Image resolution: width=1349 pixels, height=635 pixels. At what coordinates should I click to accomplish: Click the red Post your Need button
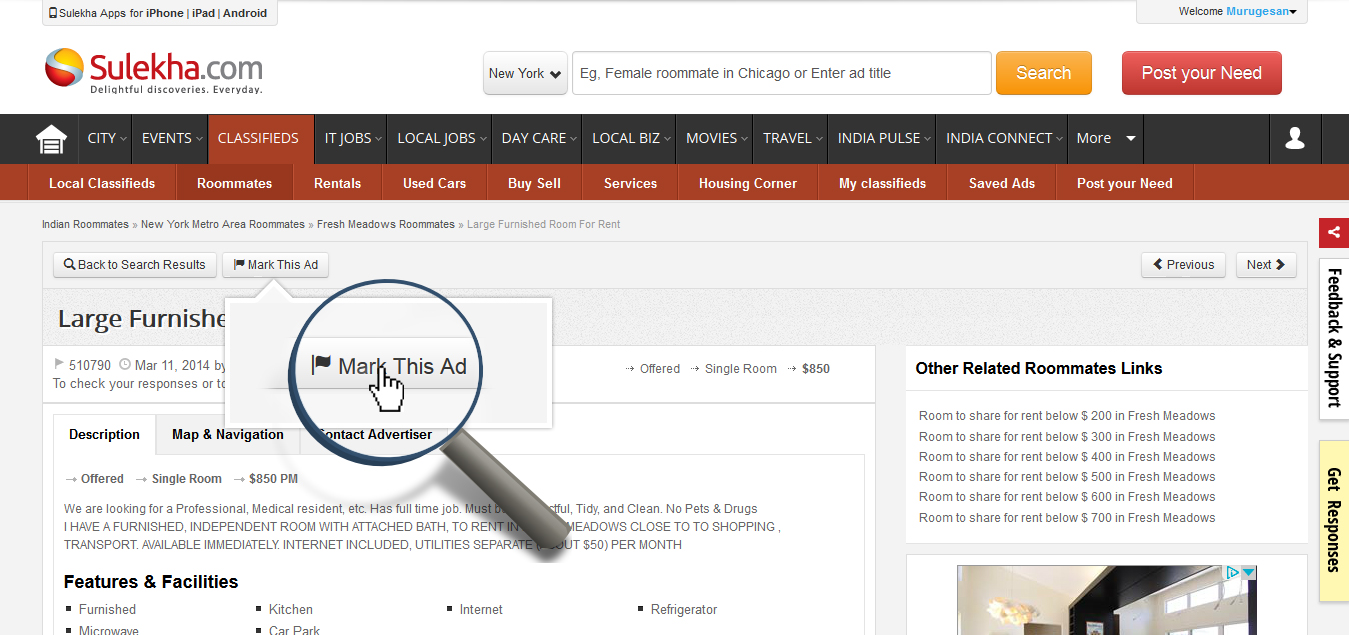click(1201, 73)
